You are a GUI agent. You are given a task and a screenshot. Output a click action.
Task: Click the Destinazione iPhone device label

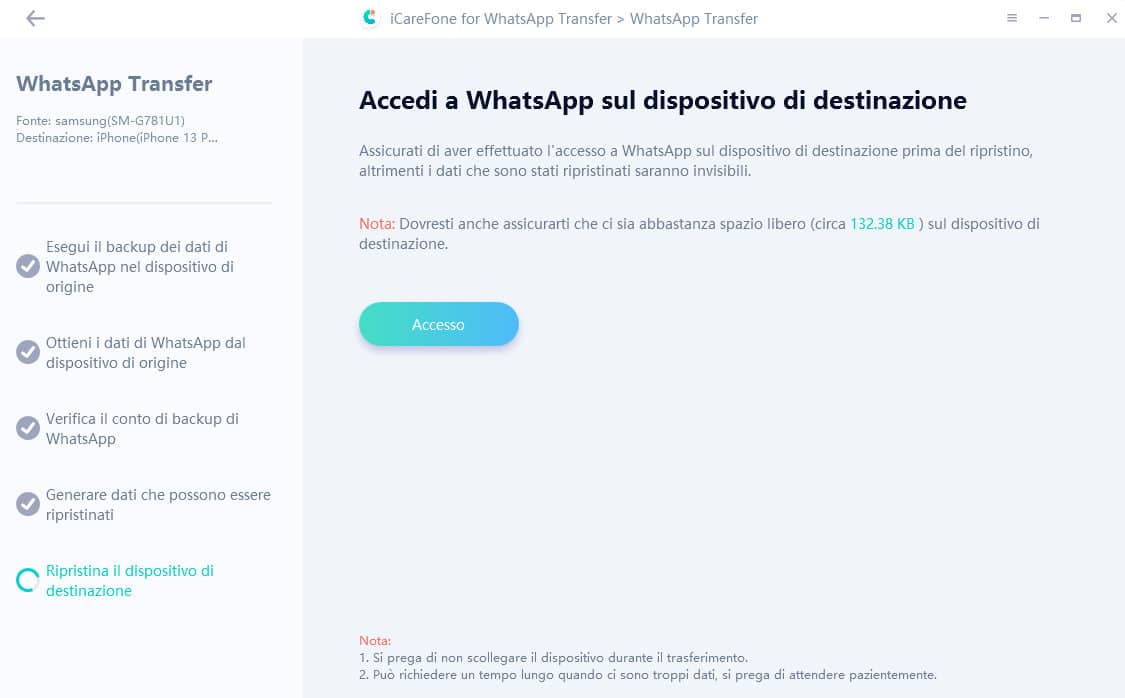[117, 138]
